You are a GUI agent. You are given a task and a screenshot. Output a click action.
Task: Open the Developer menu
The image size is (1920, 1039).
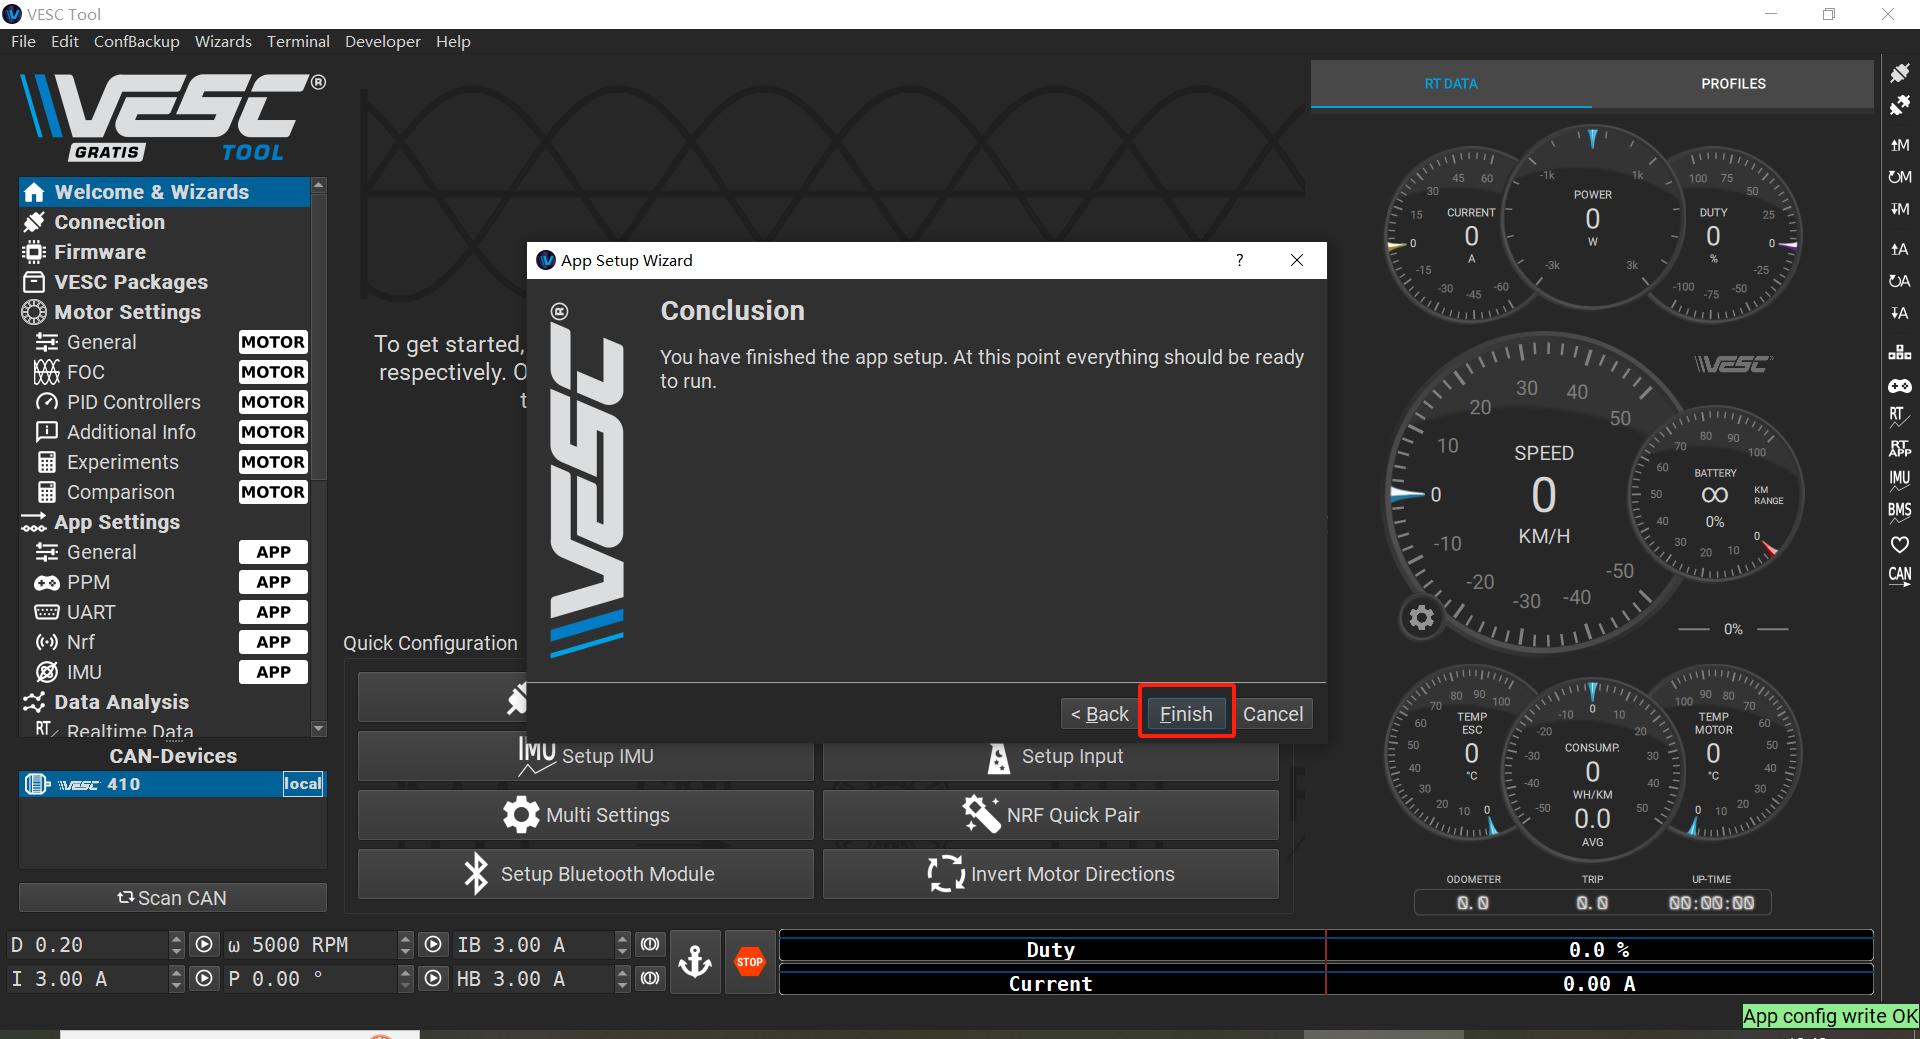click(x=383, y=42)
